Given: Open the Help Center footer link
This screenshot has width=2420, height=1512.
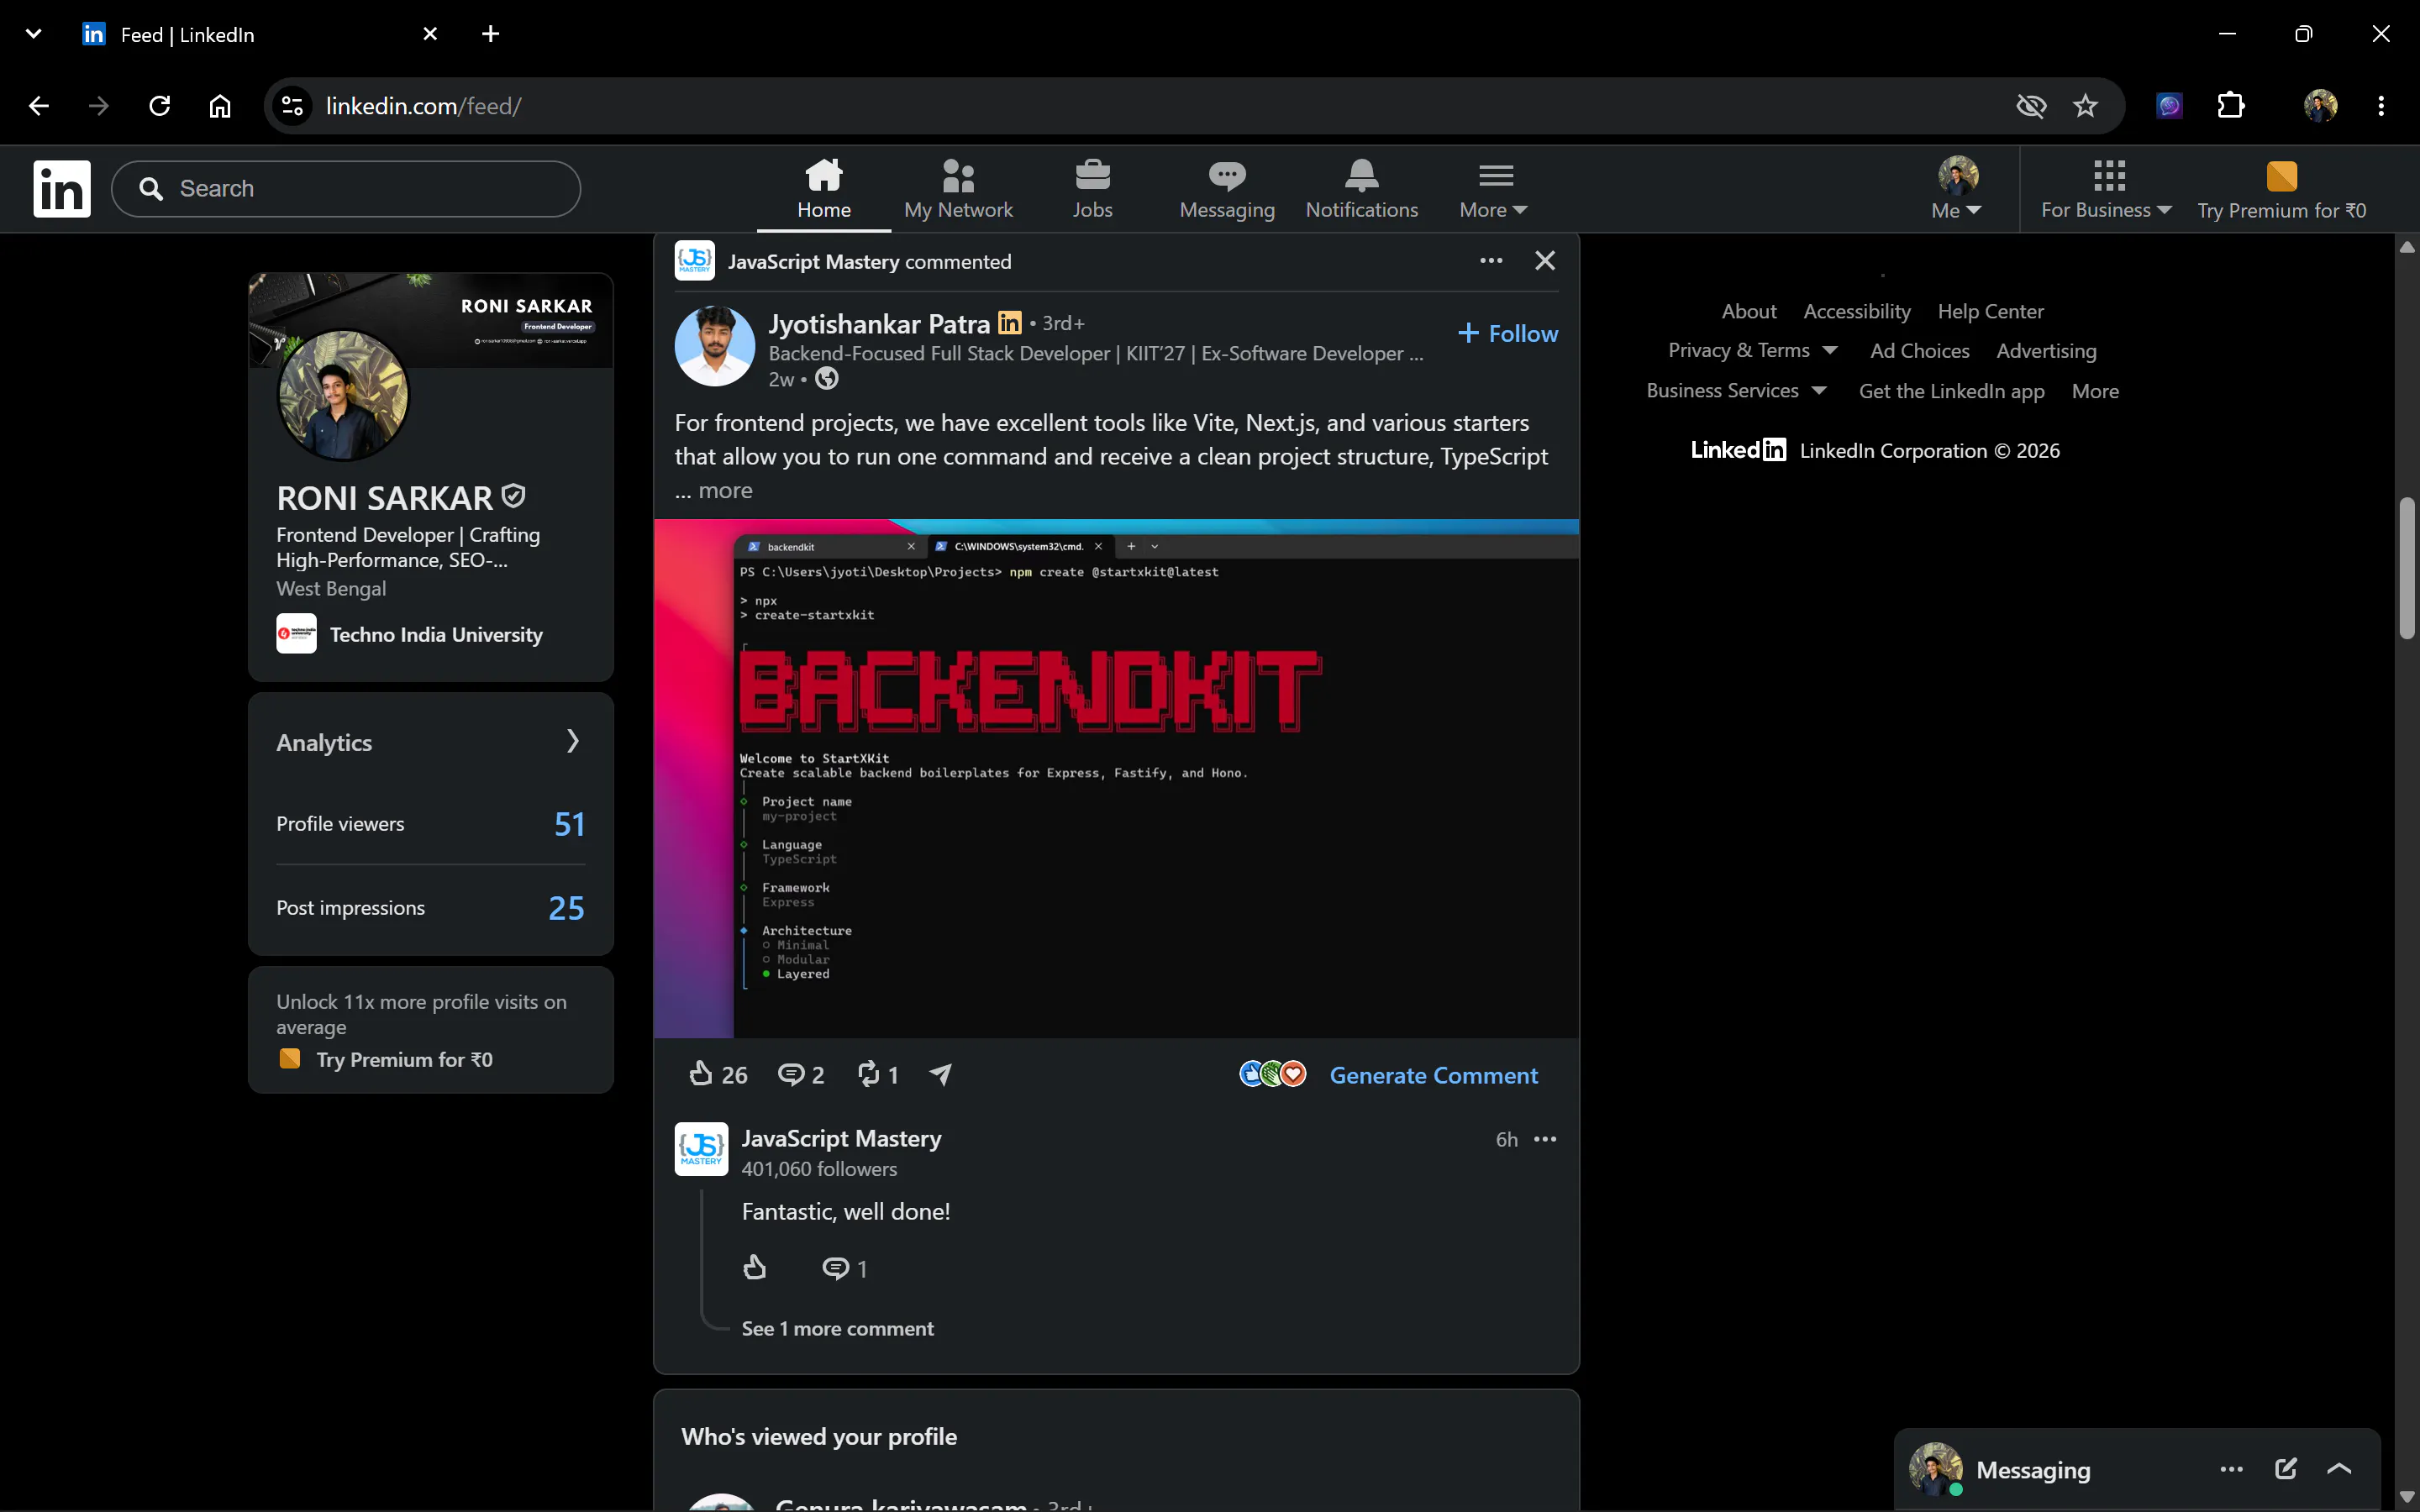Looking at the screenshot, I should click(1990, 312).
